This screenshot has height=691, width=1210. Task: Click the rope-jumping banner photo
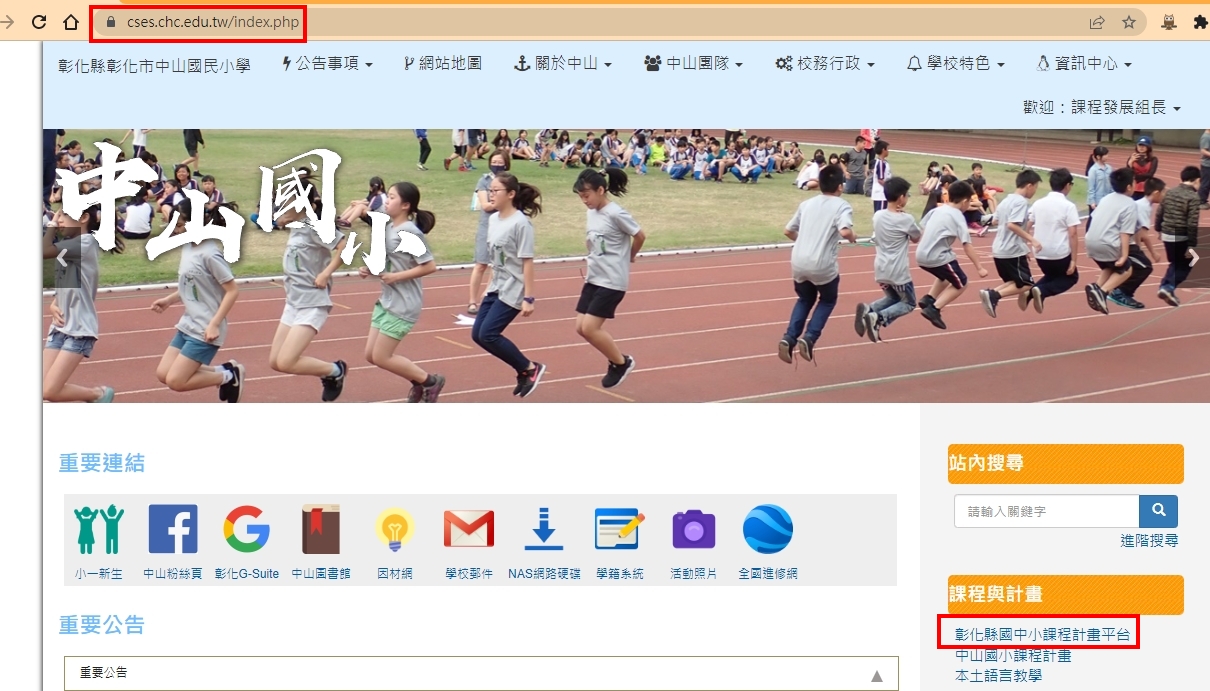(626, 266)
